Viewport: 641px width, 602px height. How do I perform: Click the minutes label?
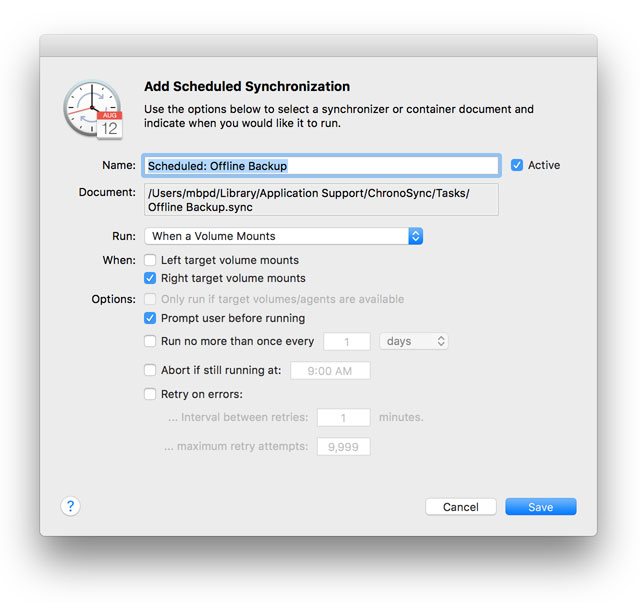(x=401, y=417)
